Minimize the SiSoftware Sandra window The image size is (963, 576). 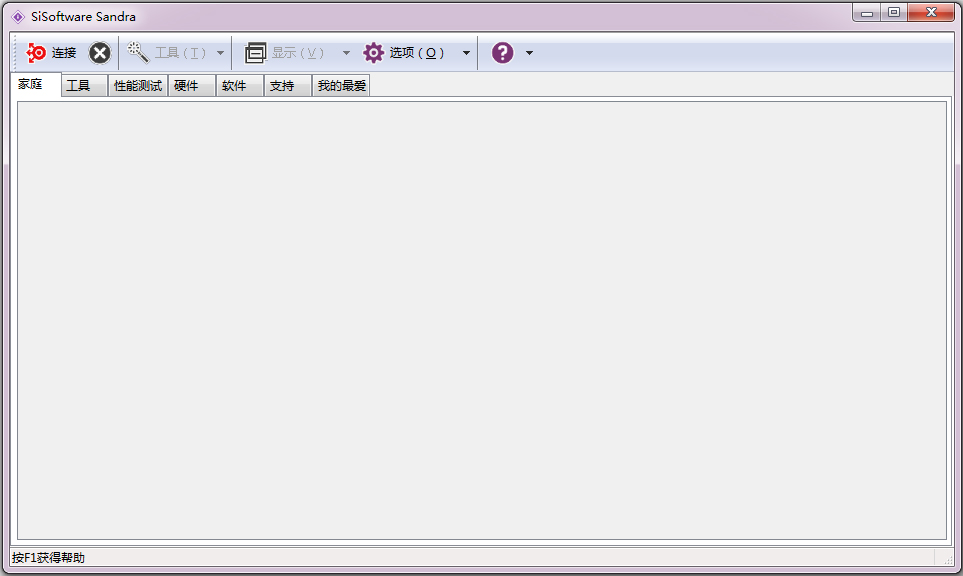click(x=867, y=12)
